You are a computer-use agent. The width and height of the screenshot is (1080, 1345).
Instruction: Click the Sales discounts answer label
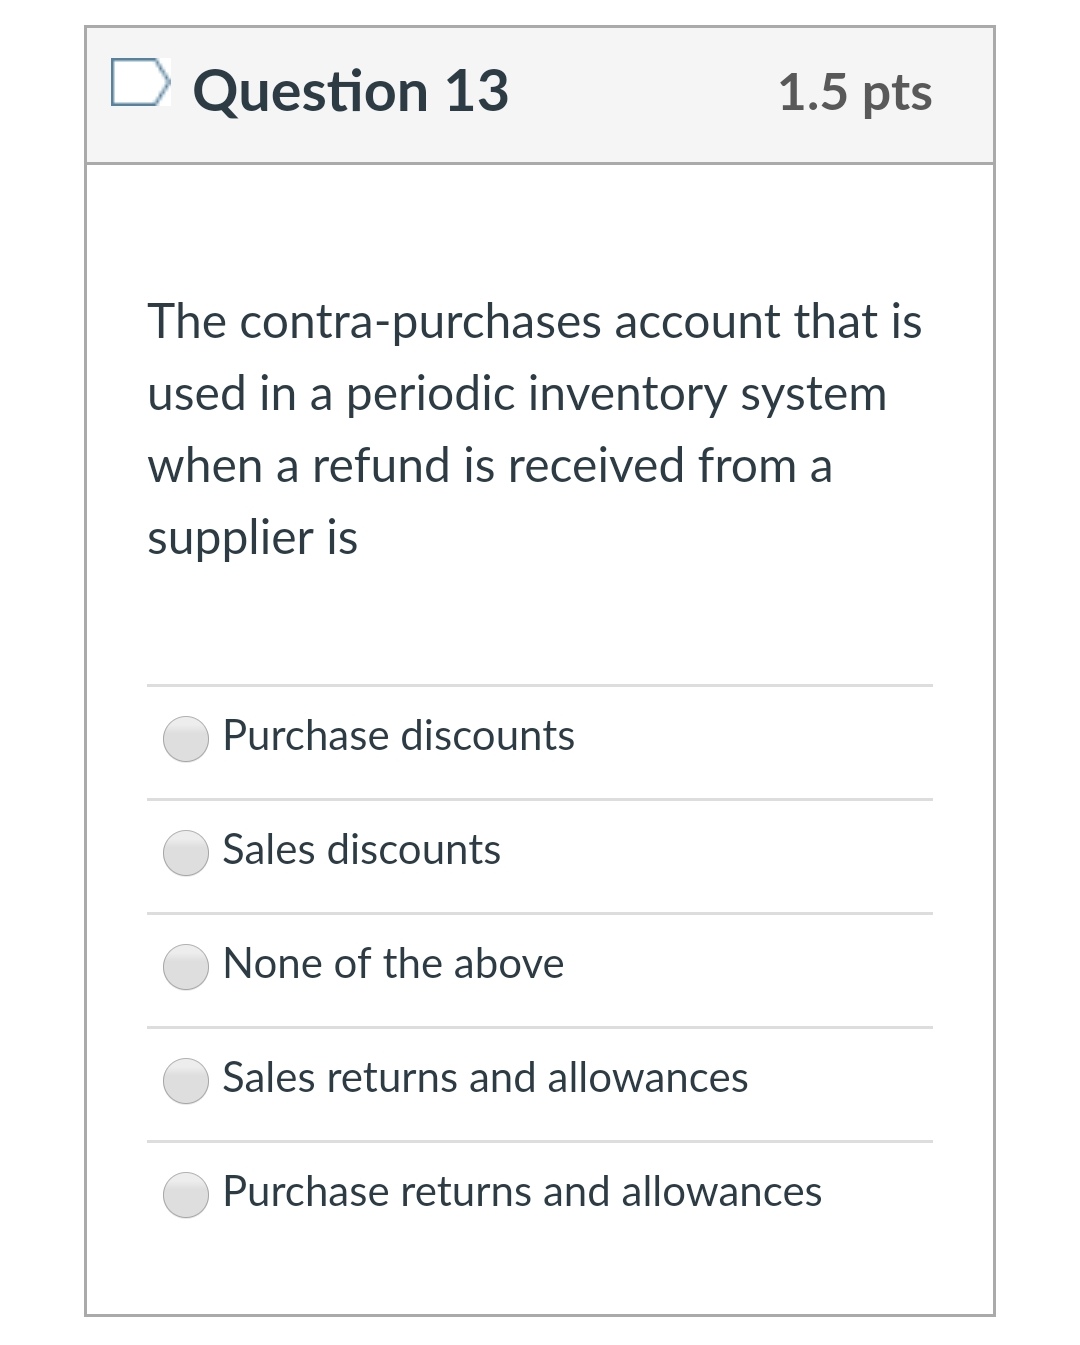tap(362, 851)
